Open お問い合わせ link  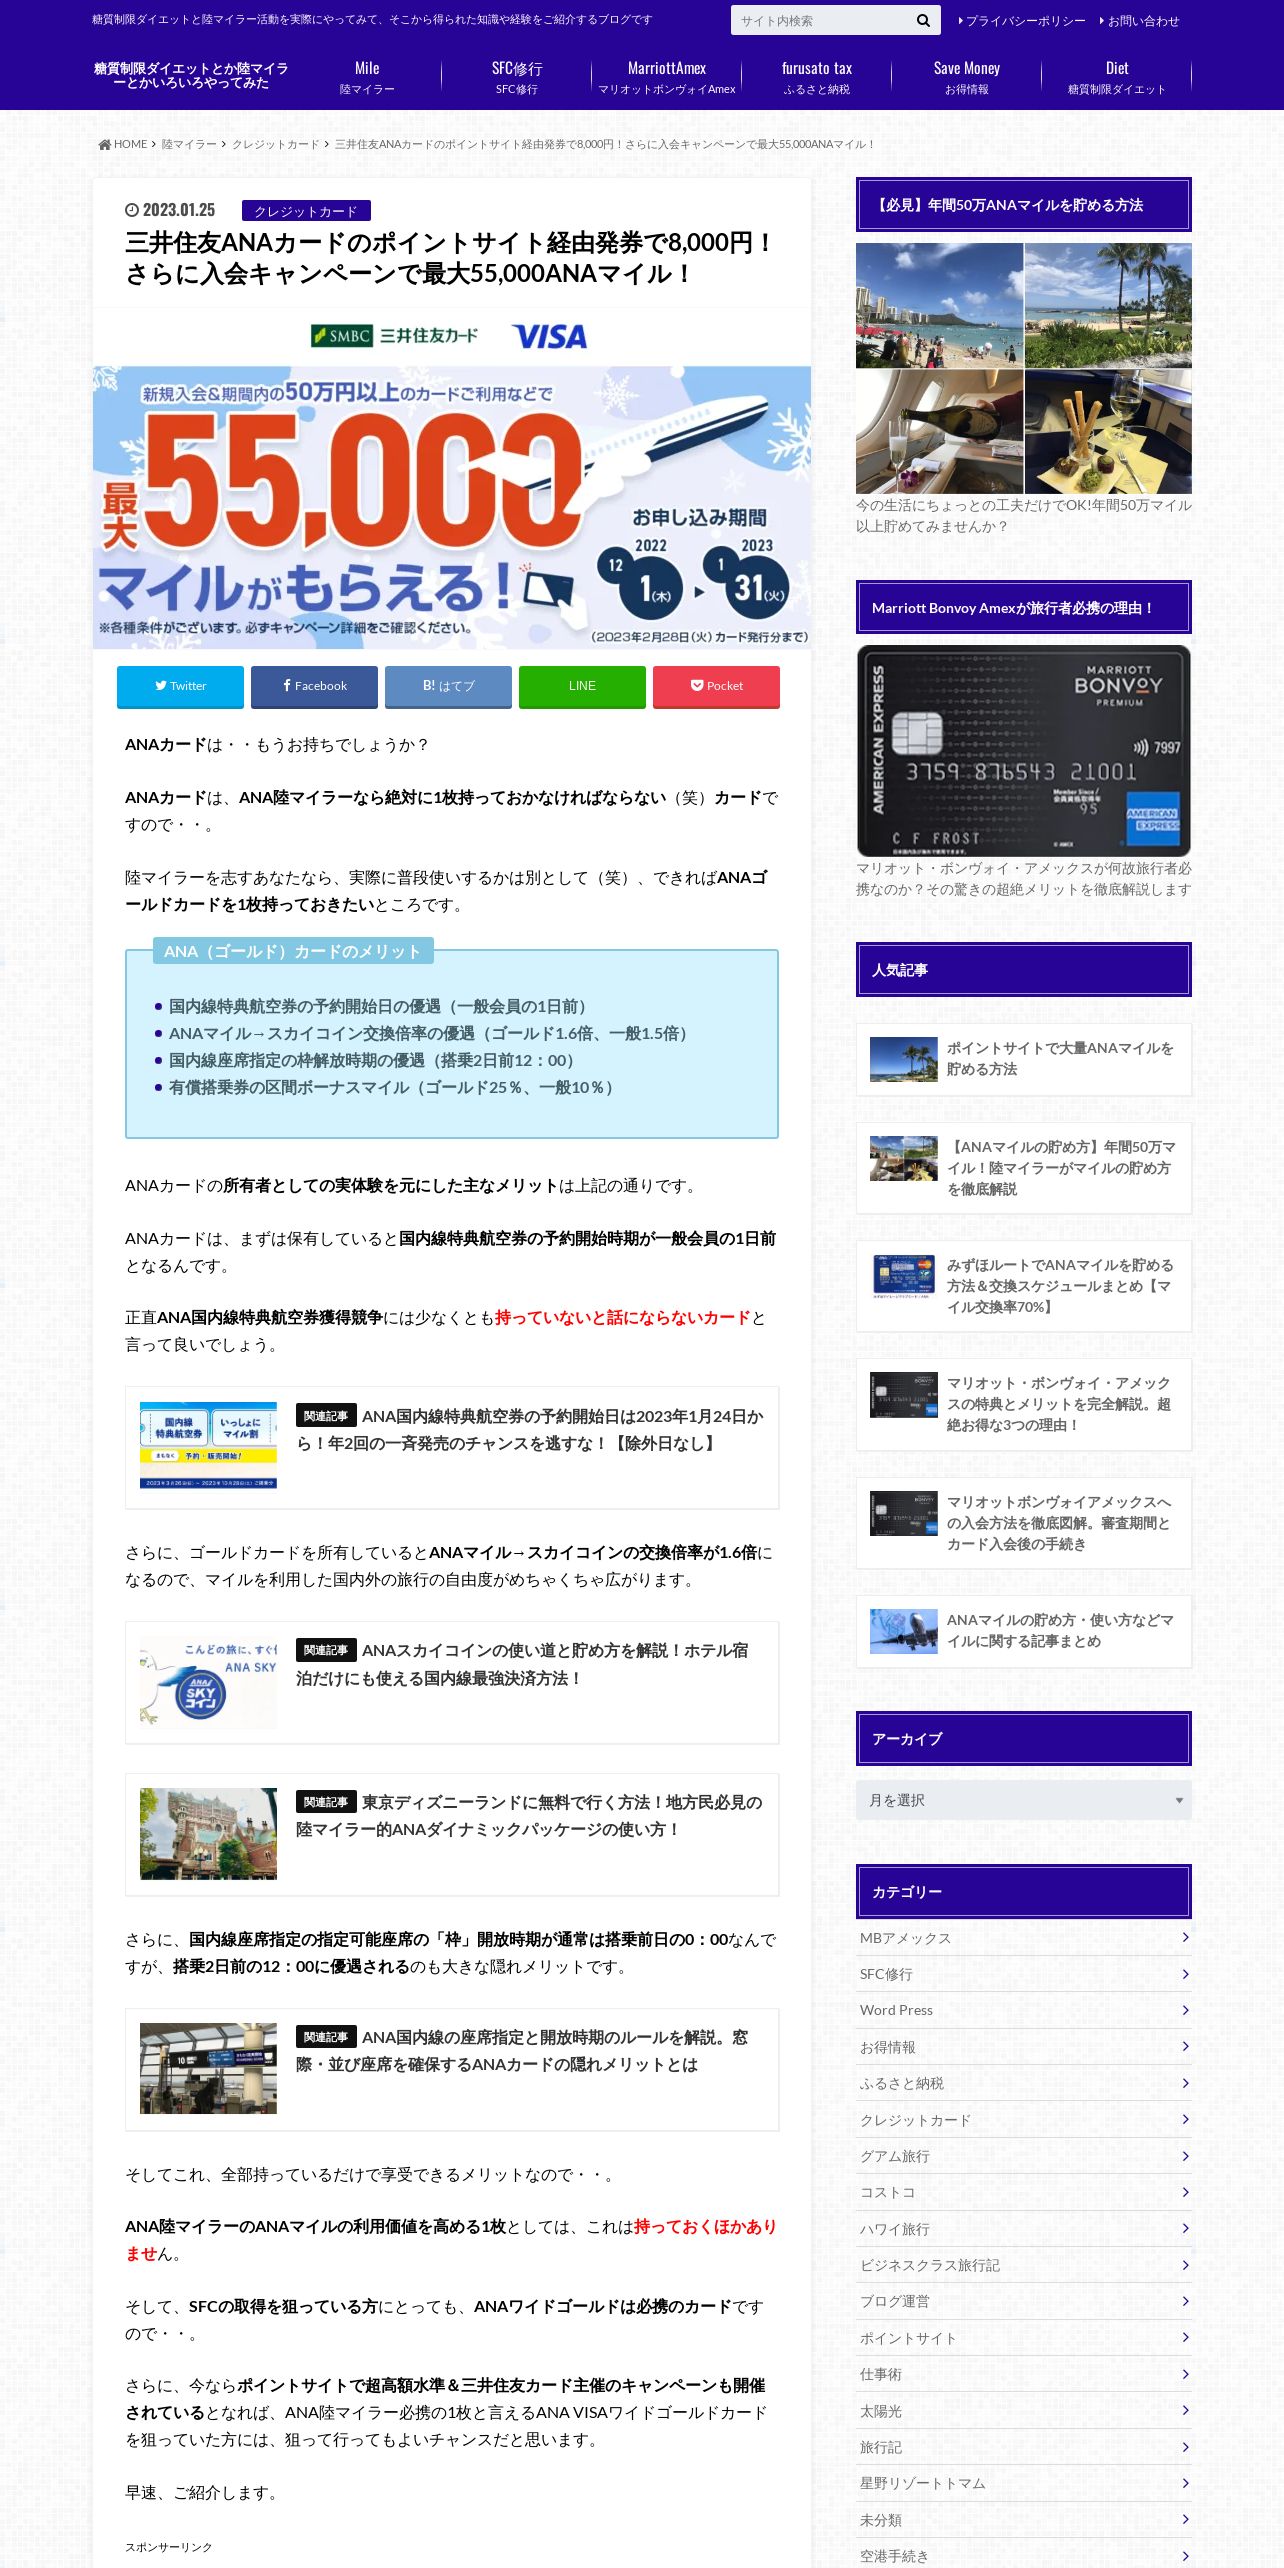pos(1139,21)
